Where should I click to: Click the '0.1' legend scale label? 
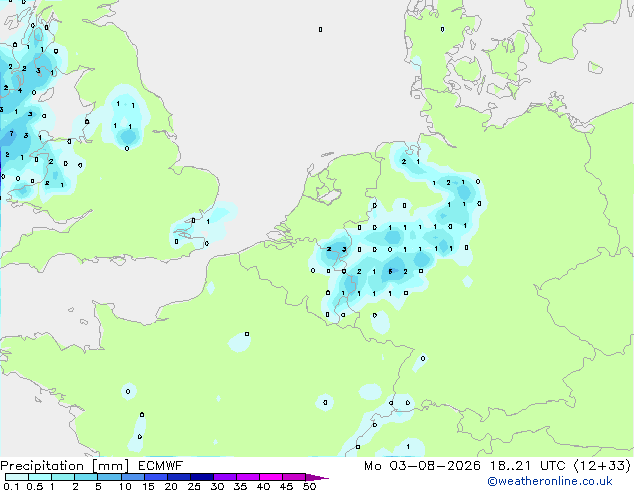(x=11, y=486)
